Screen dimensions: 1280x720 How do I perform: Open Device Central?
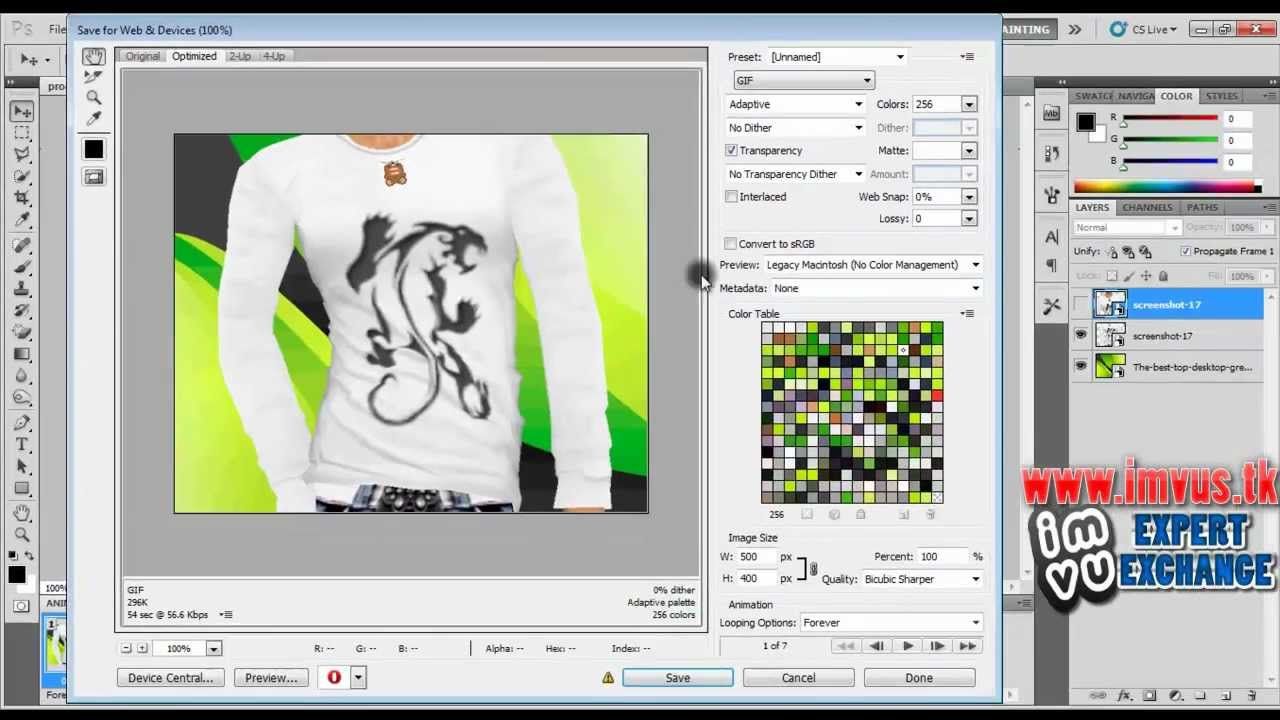(x=170, y=677)
